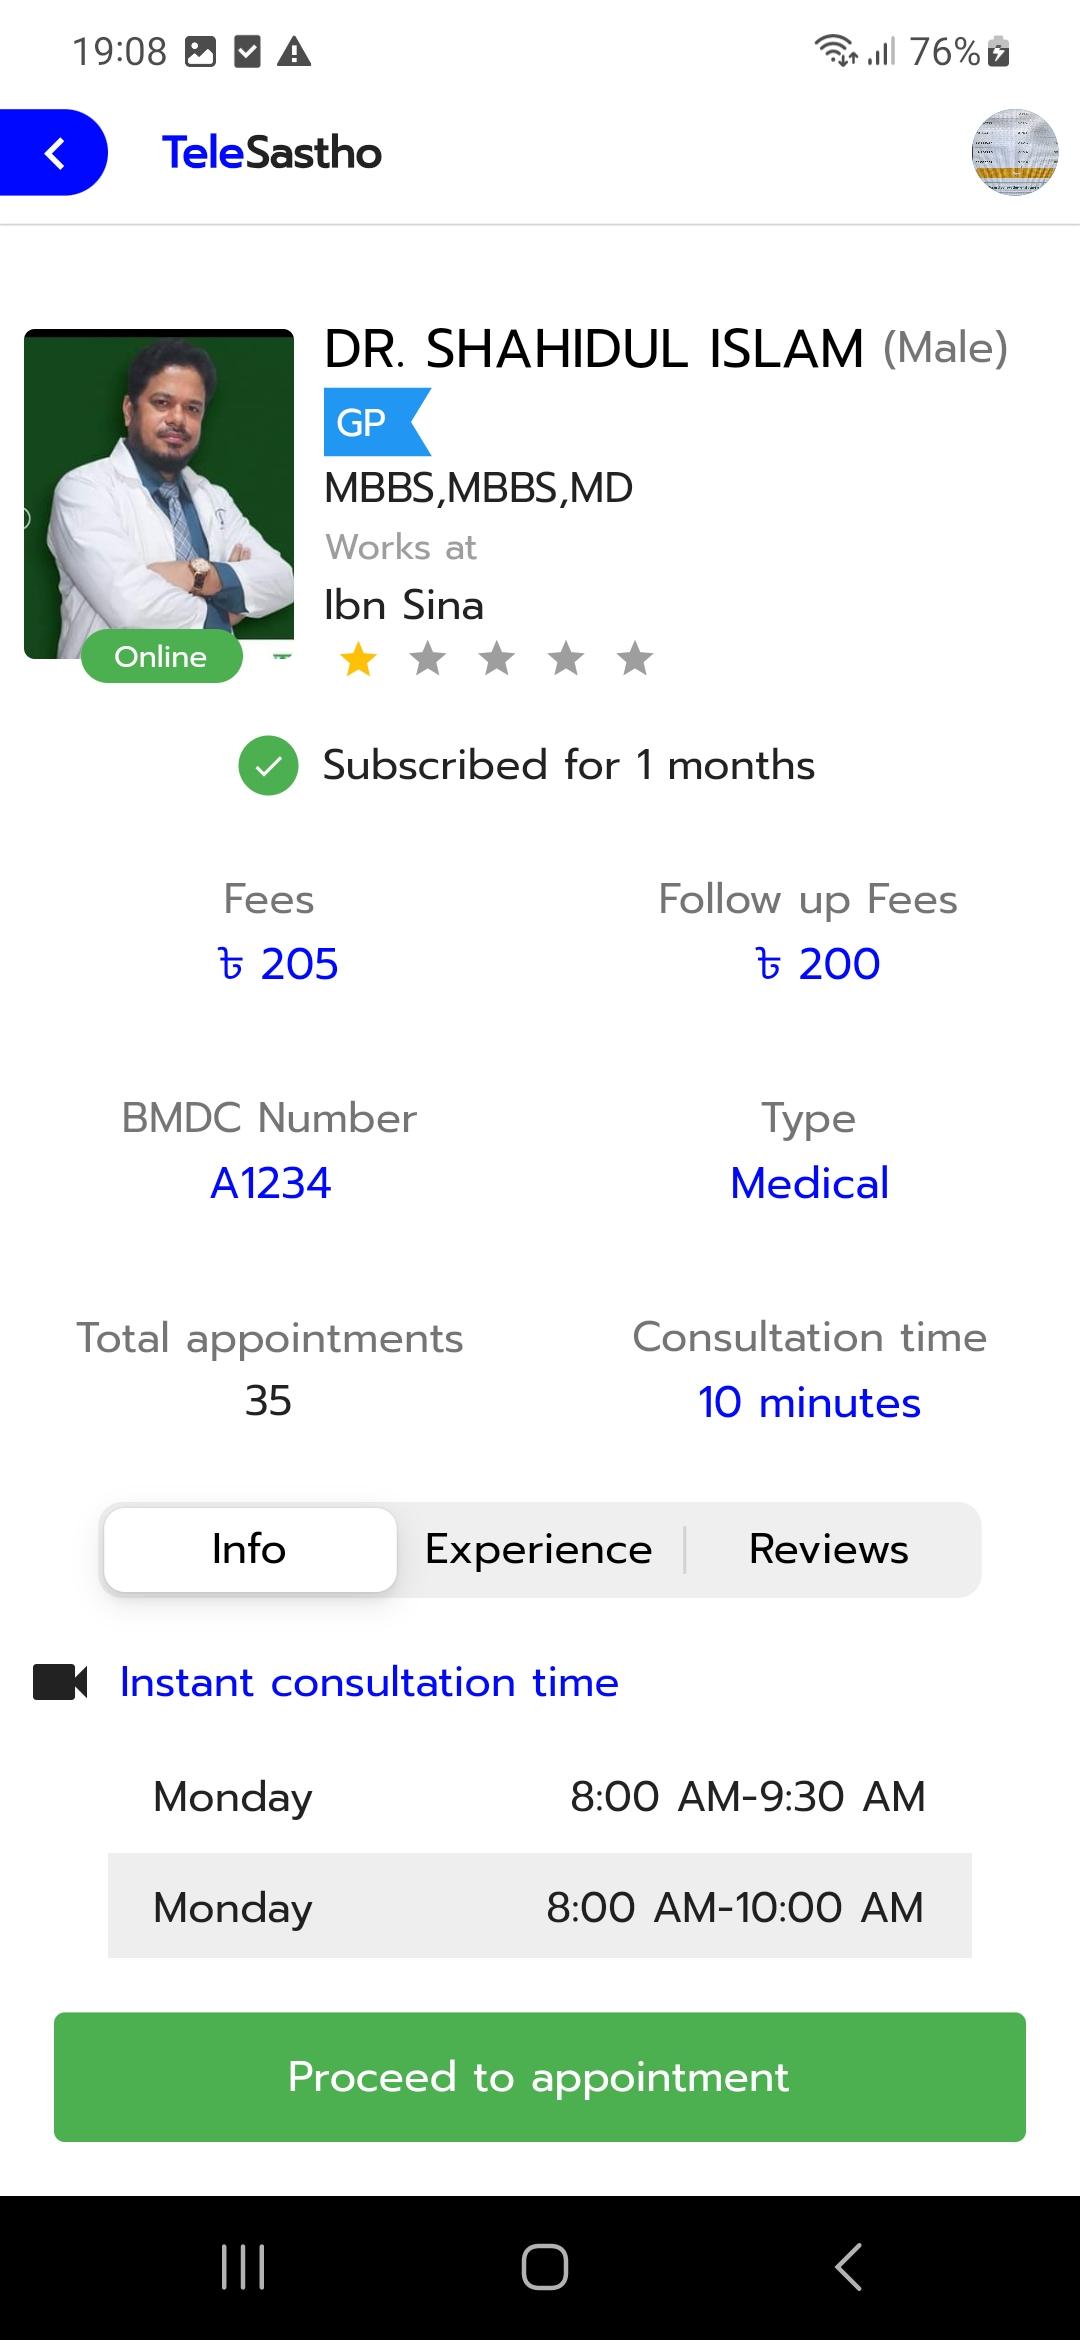This screenshot has height=2340, width=1080.
Task: Tap the TeleSastho logo
Action: click(x=271, y=153)
